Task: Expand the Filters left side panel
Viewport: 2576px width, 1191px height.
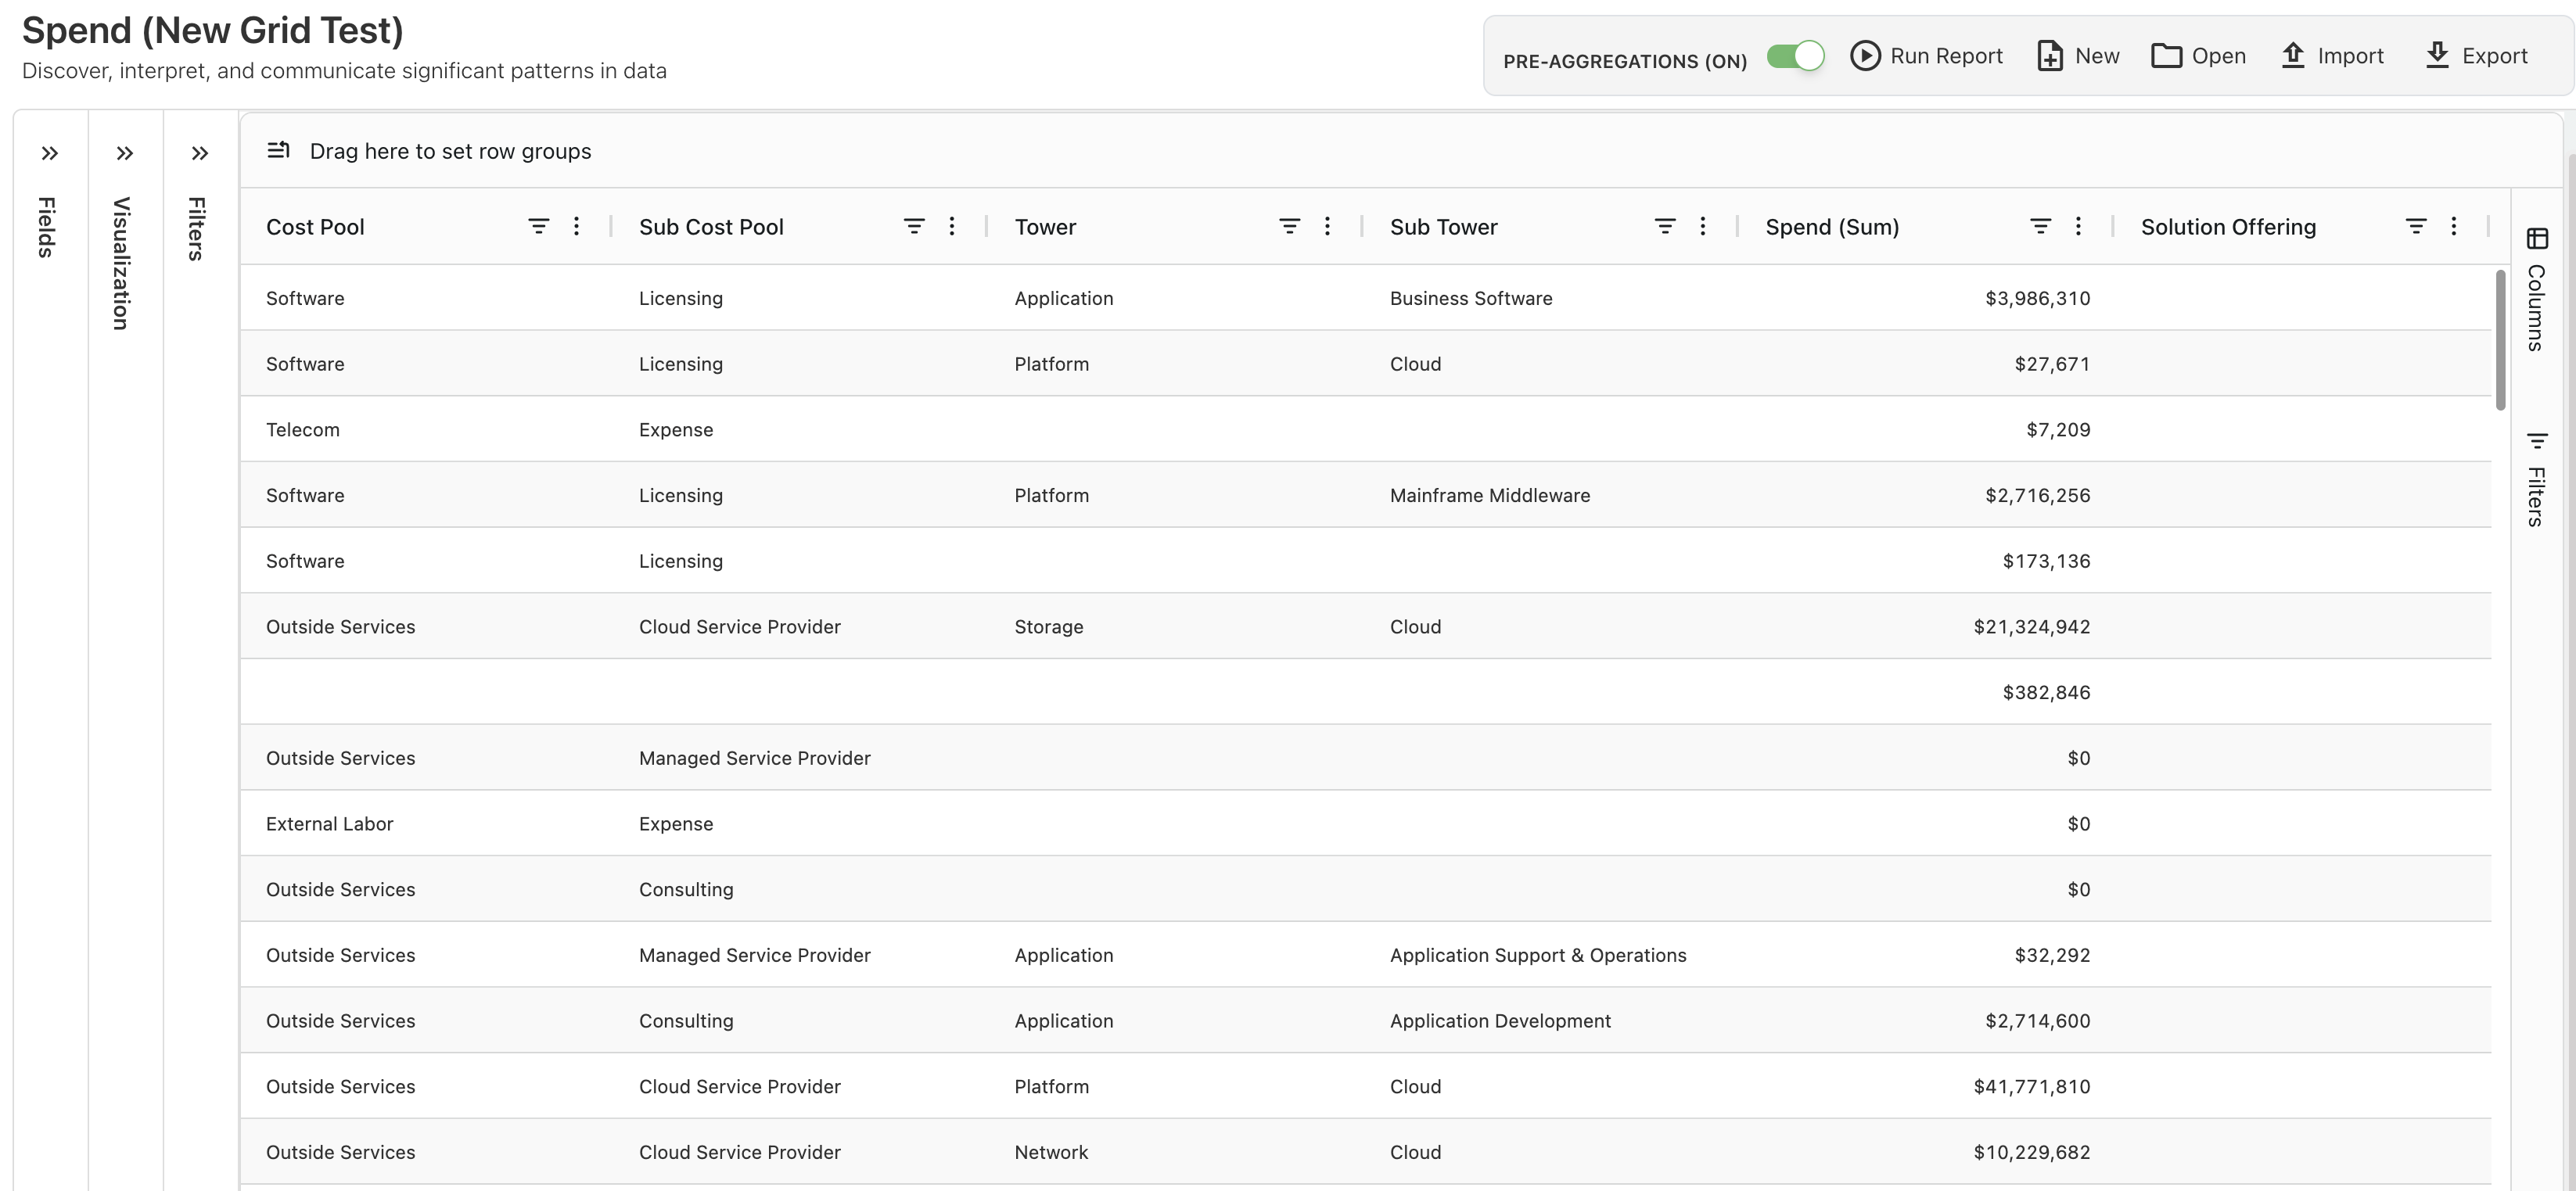Action: point(199,153)
